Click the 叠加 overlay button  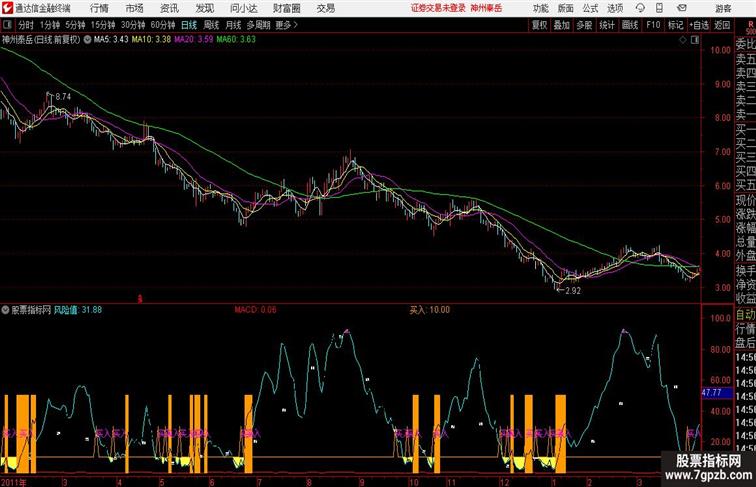point(562,25)
